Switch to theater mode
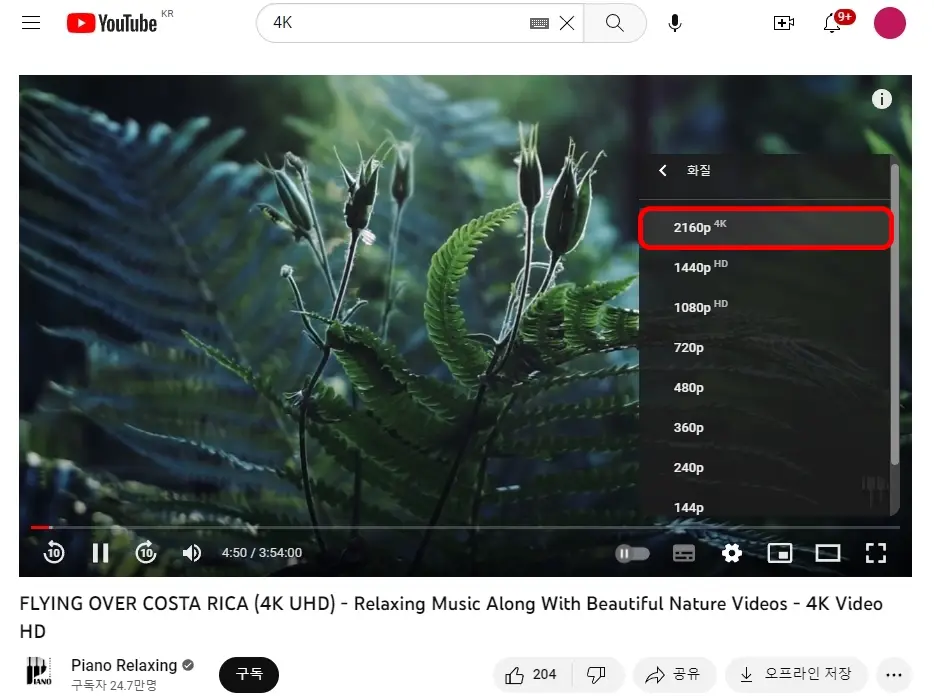The height and width of the screenshot is (696, 934). pyautogui.click(x=827, y=553)
